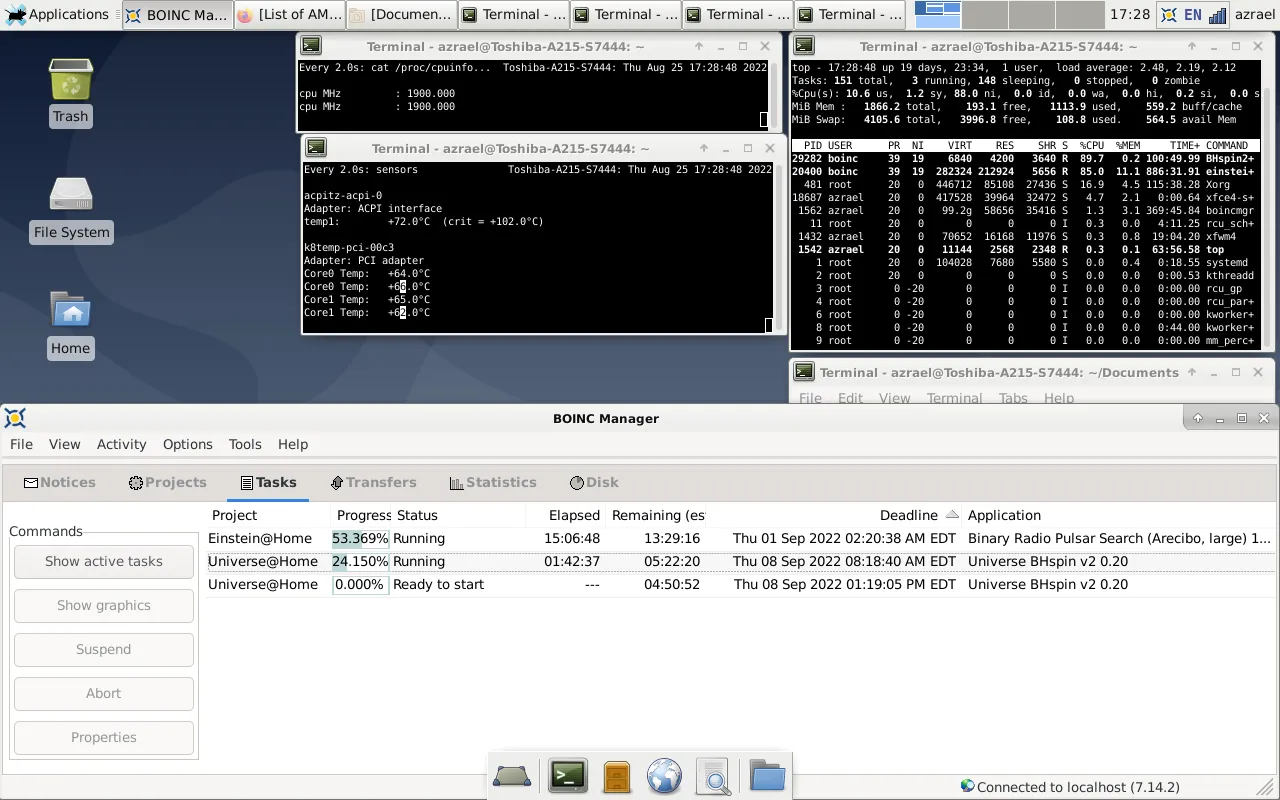Open Tabs menu in Documents terminal
Screen dimensions: 1280x800
pyautogui.click(x=1013, y=398)
